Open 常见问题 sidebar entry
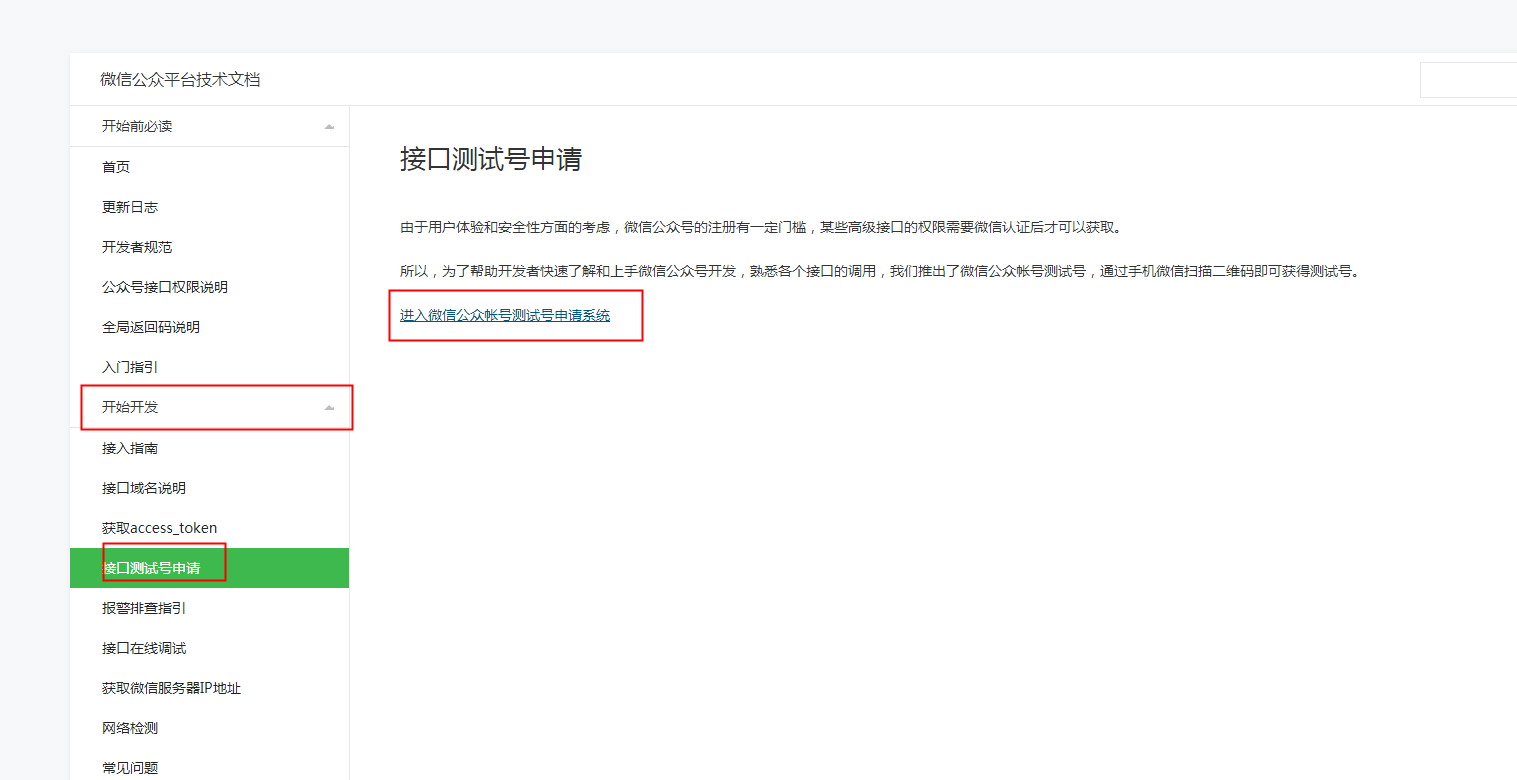This screenshot has width=1517, height=780. pyautogui.click(x=130, y=768)
